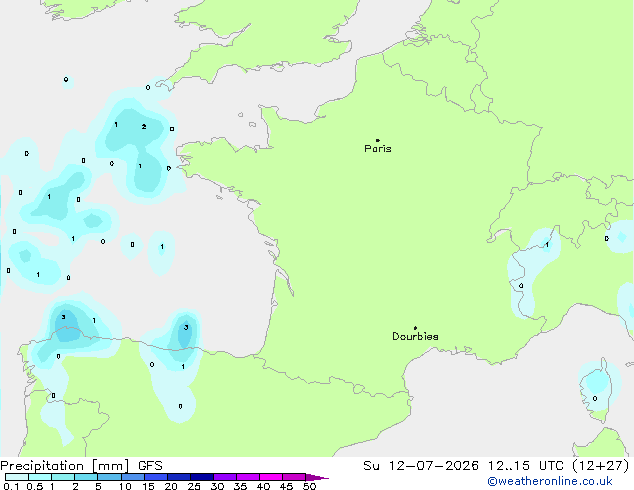Image resolution: width=634 pixels, height=490 pixels.
Task: Click the '12..15 UTC' time range text
Action: pos(525,466)
